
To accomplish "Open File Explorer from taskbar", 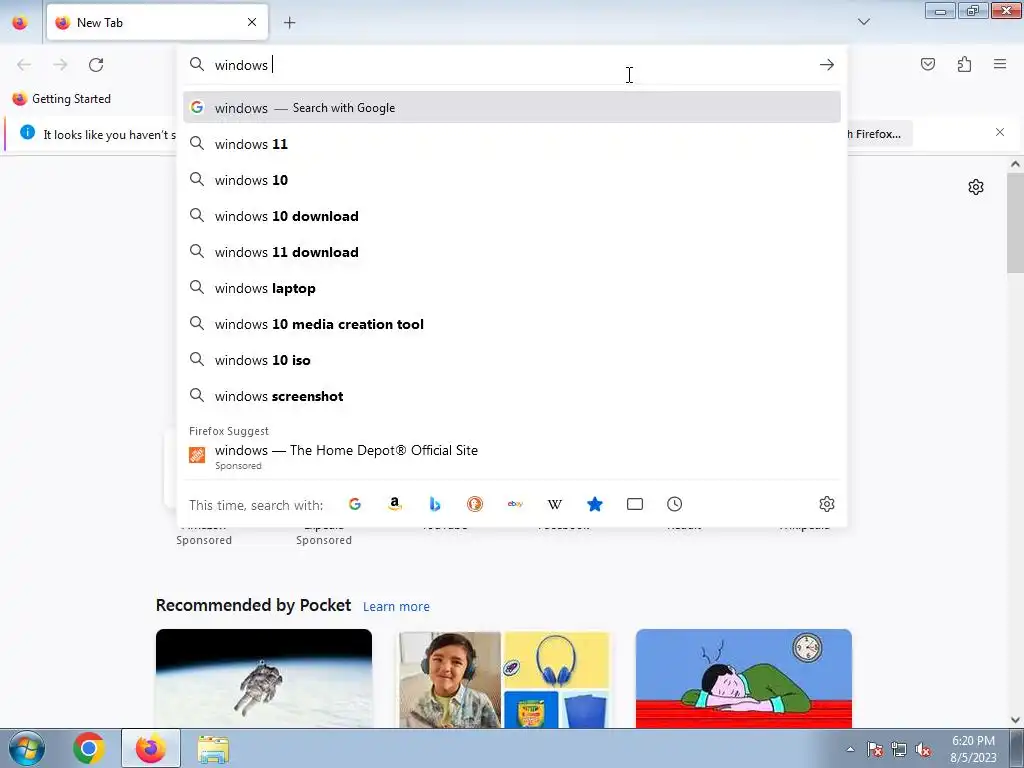I will pyautogui.click(x=213, y=748).
